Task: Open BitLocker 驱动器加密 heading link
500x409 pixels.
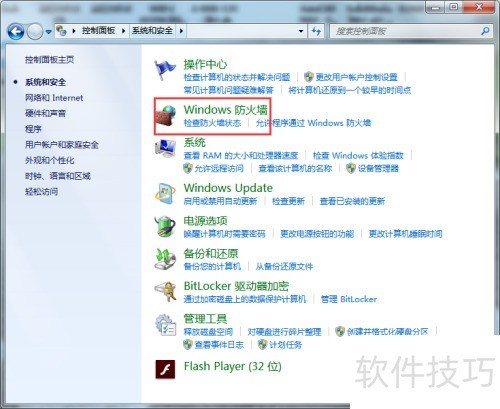Action: point(236,286)
